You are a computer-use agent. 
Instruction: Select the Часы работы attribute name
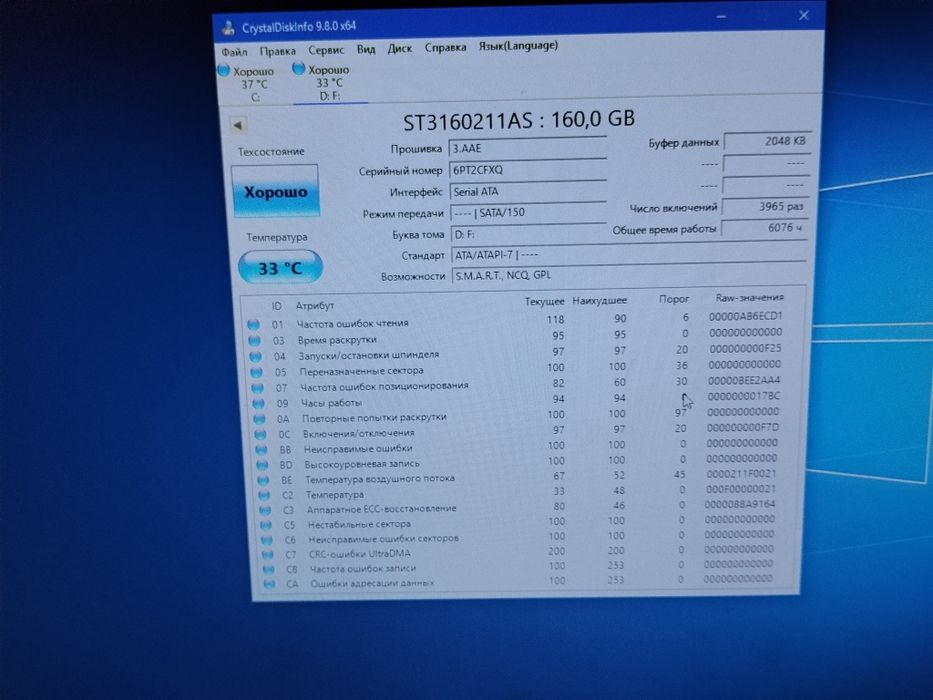331,403
